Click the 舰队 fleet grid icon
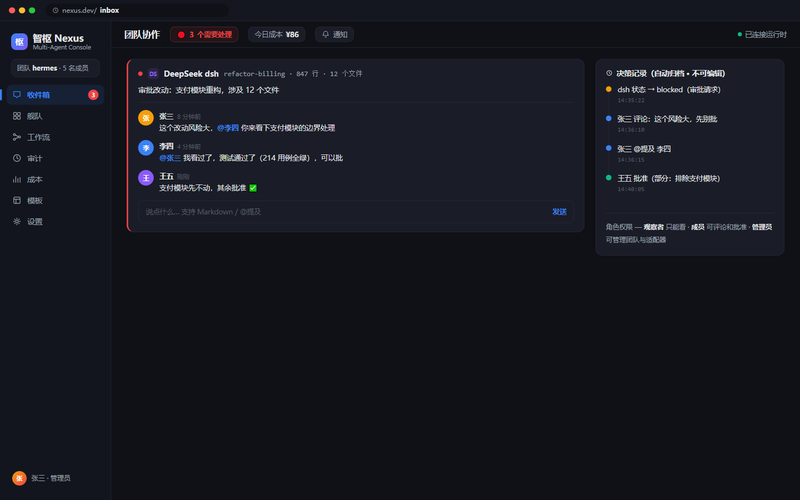The image size is (800, 500). tap(17, 116)
